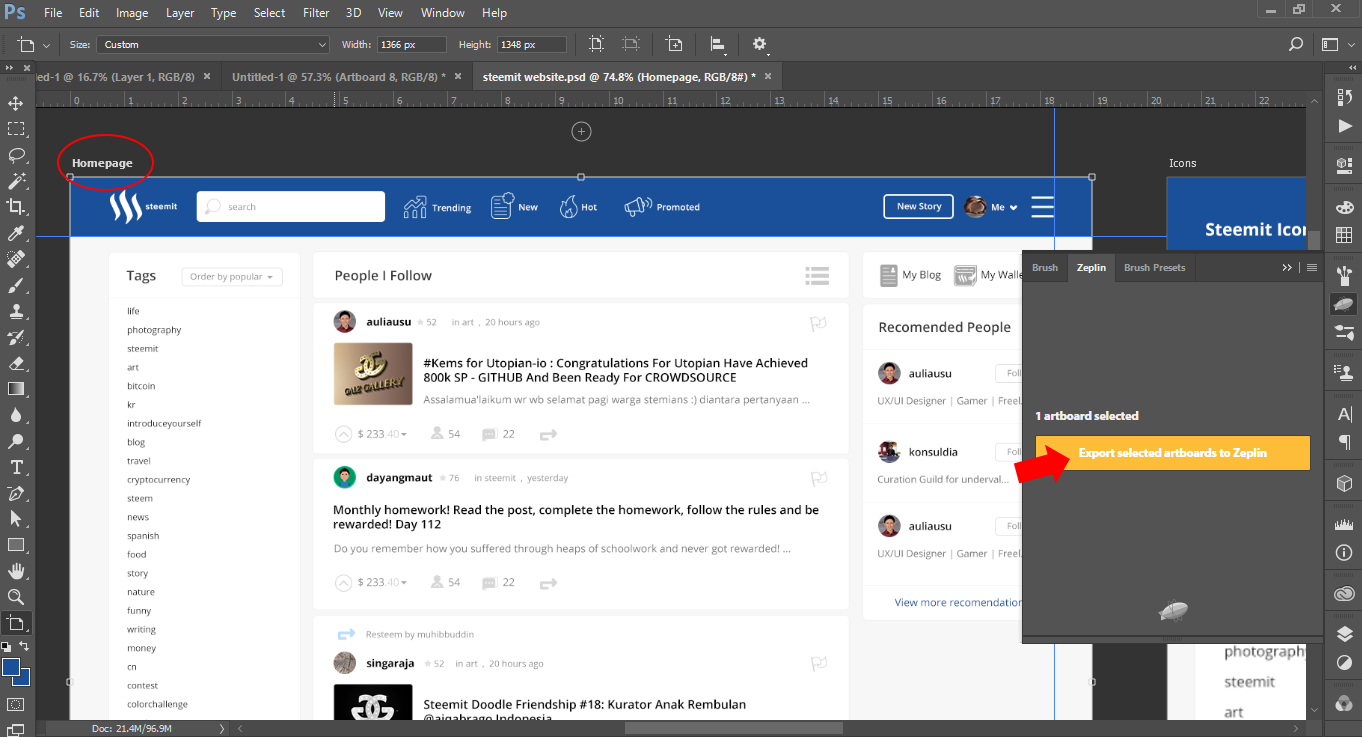The width and height of the screenshot is (1362, 737).
Task: Select the Blur tool
Action: (x=16, y=415)
